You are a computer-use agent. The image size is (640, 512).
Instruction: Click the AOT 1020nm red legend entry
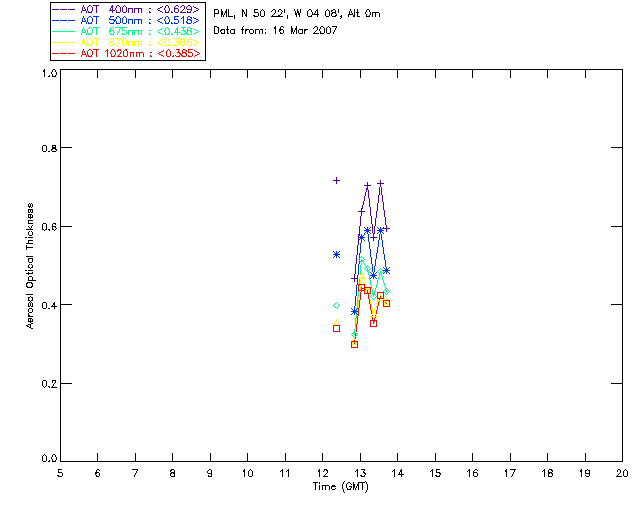click(126, 53)
